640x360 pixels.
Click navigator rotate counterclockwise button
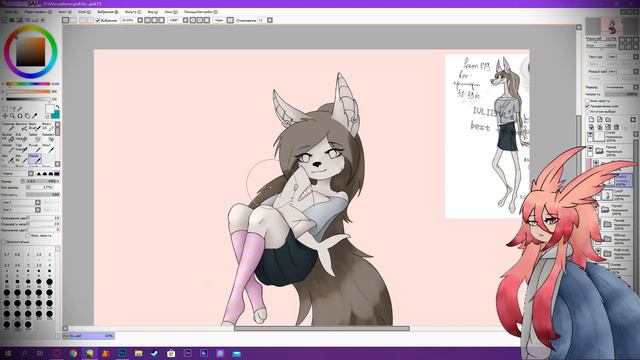click(x=622, y=46)
